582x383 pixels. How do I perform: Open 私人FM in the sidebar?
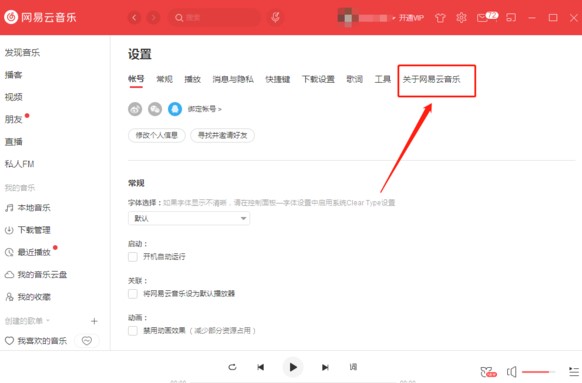click(x=20, y=164)
